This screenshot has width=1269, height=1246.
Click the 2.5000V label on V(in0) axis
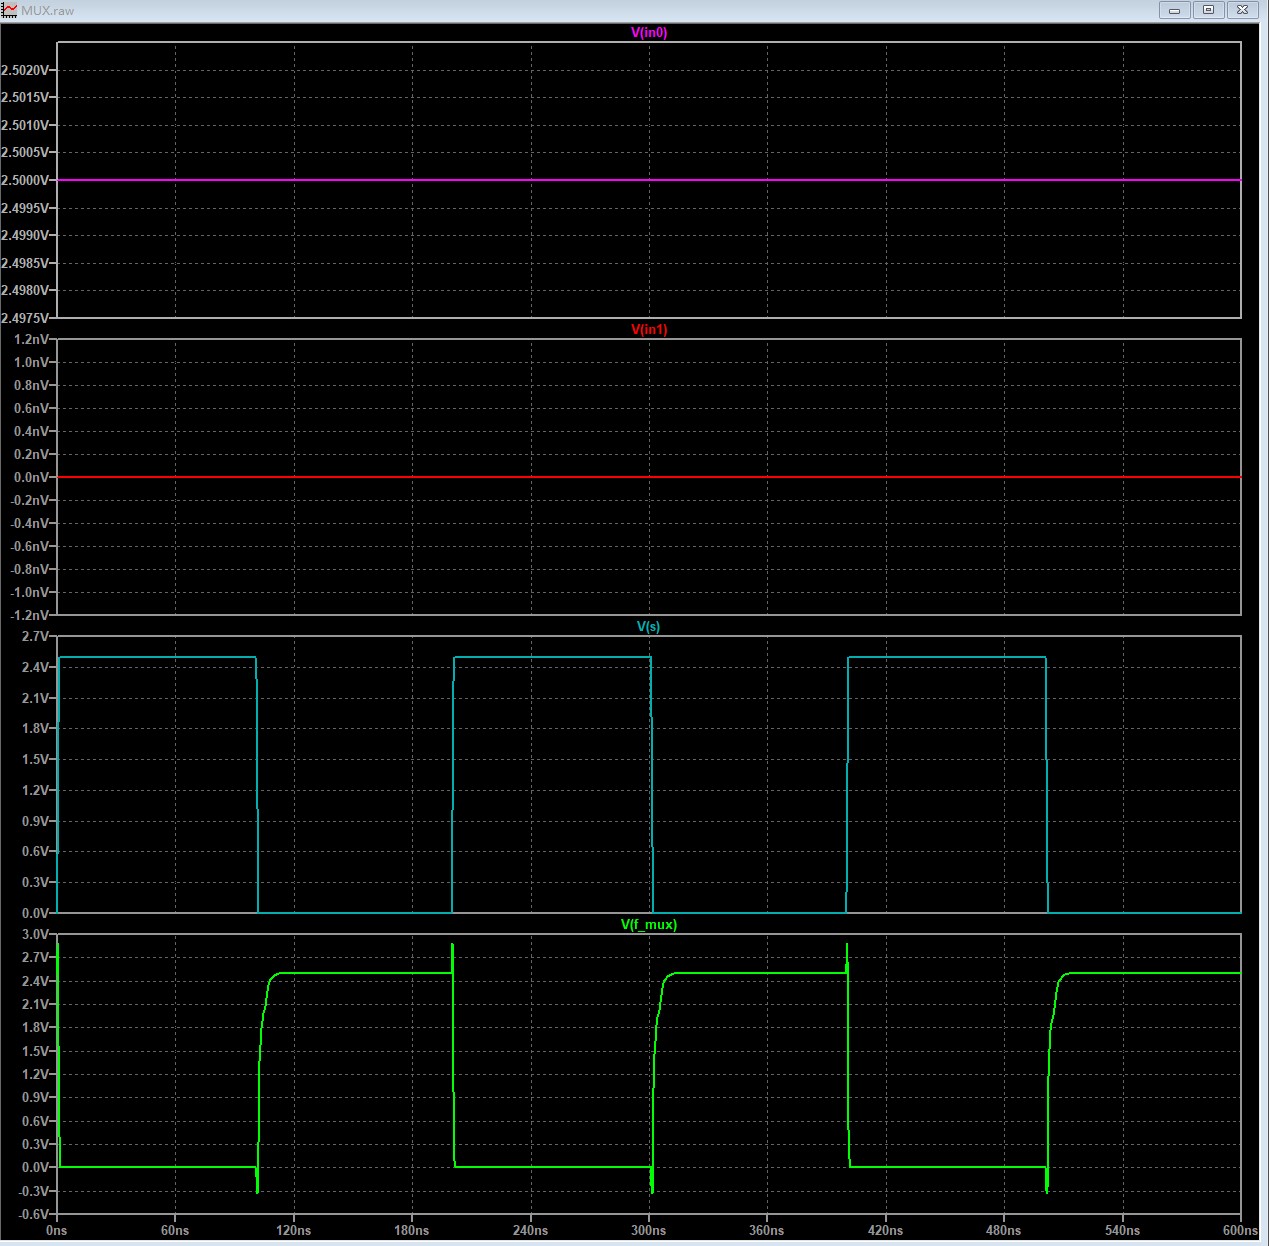pos(26,180)
